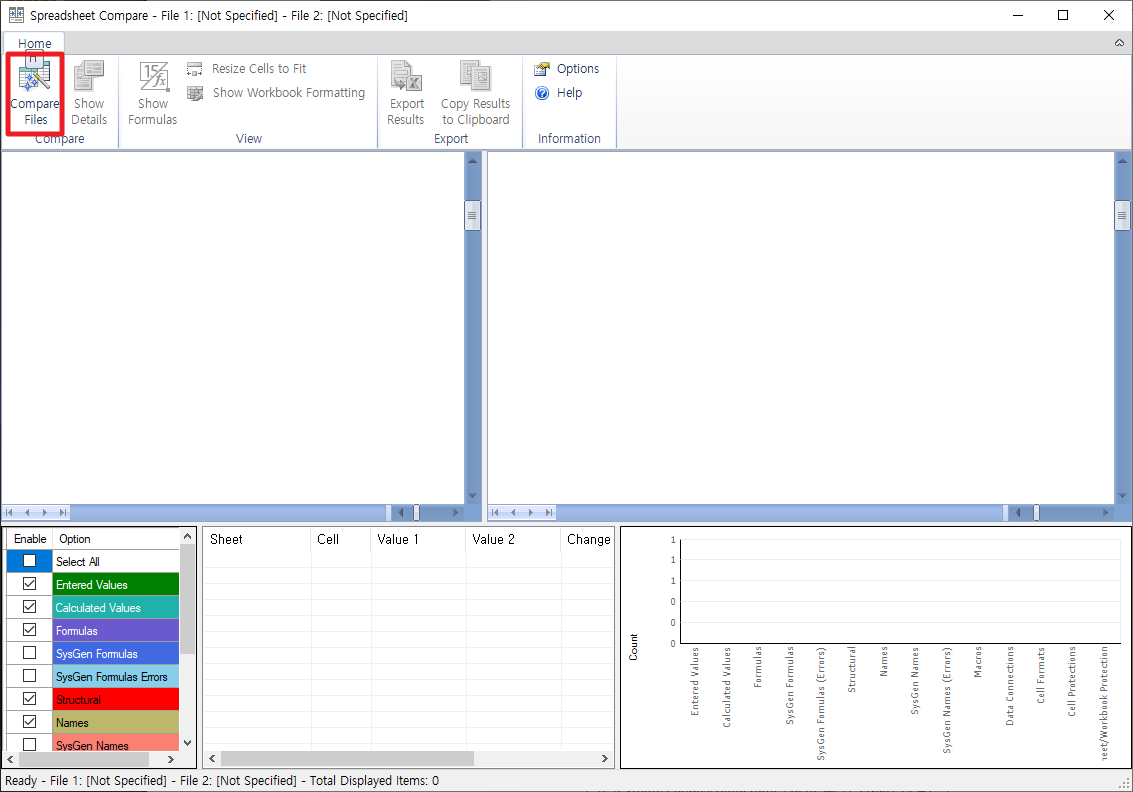
Task: Click left pane horizontal scroll right arrow
Action: pos(455,512)
